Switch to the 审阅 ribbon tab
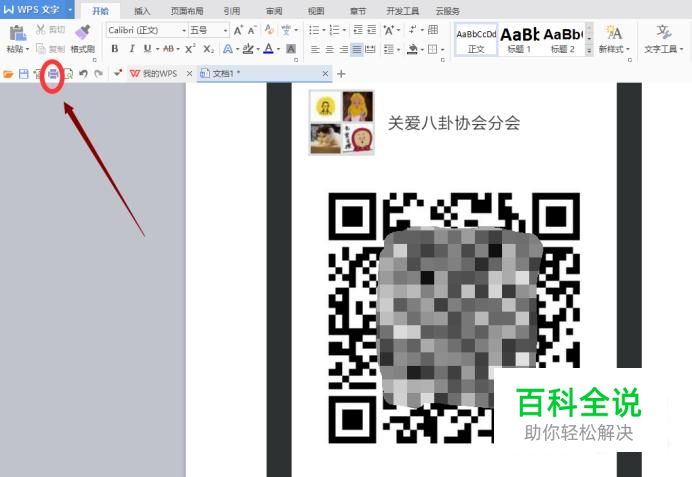692x477 pixels. (274, 11)
